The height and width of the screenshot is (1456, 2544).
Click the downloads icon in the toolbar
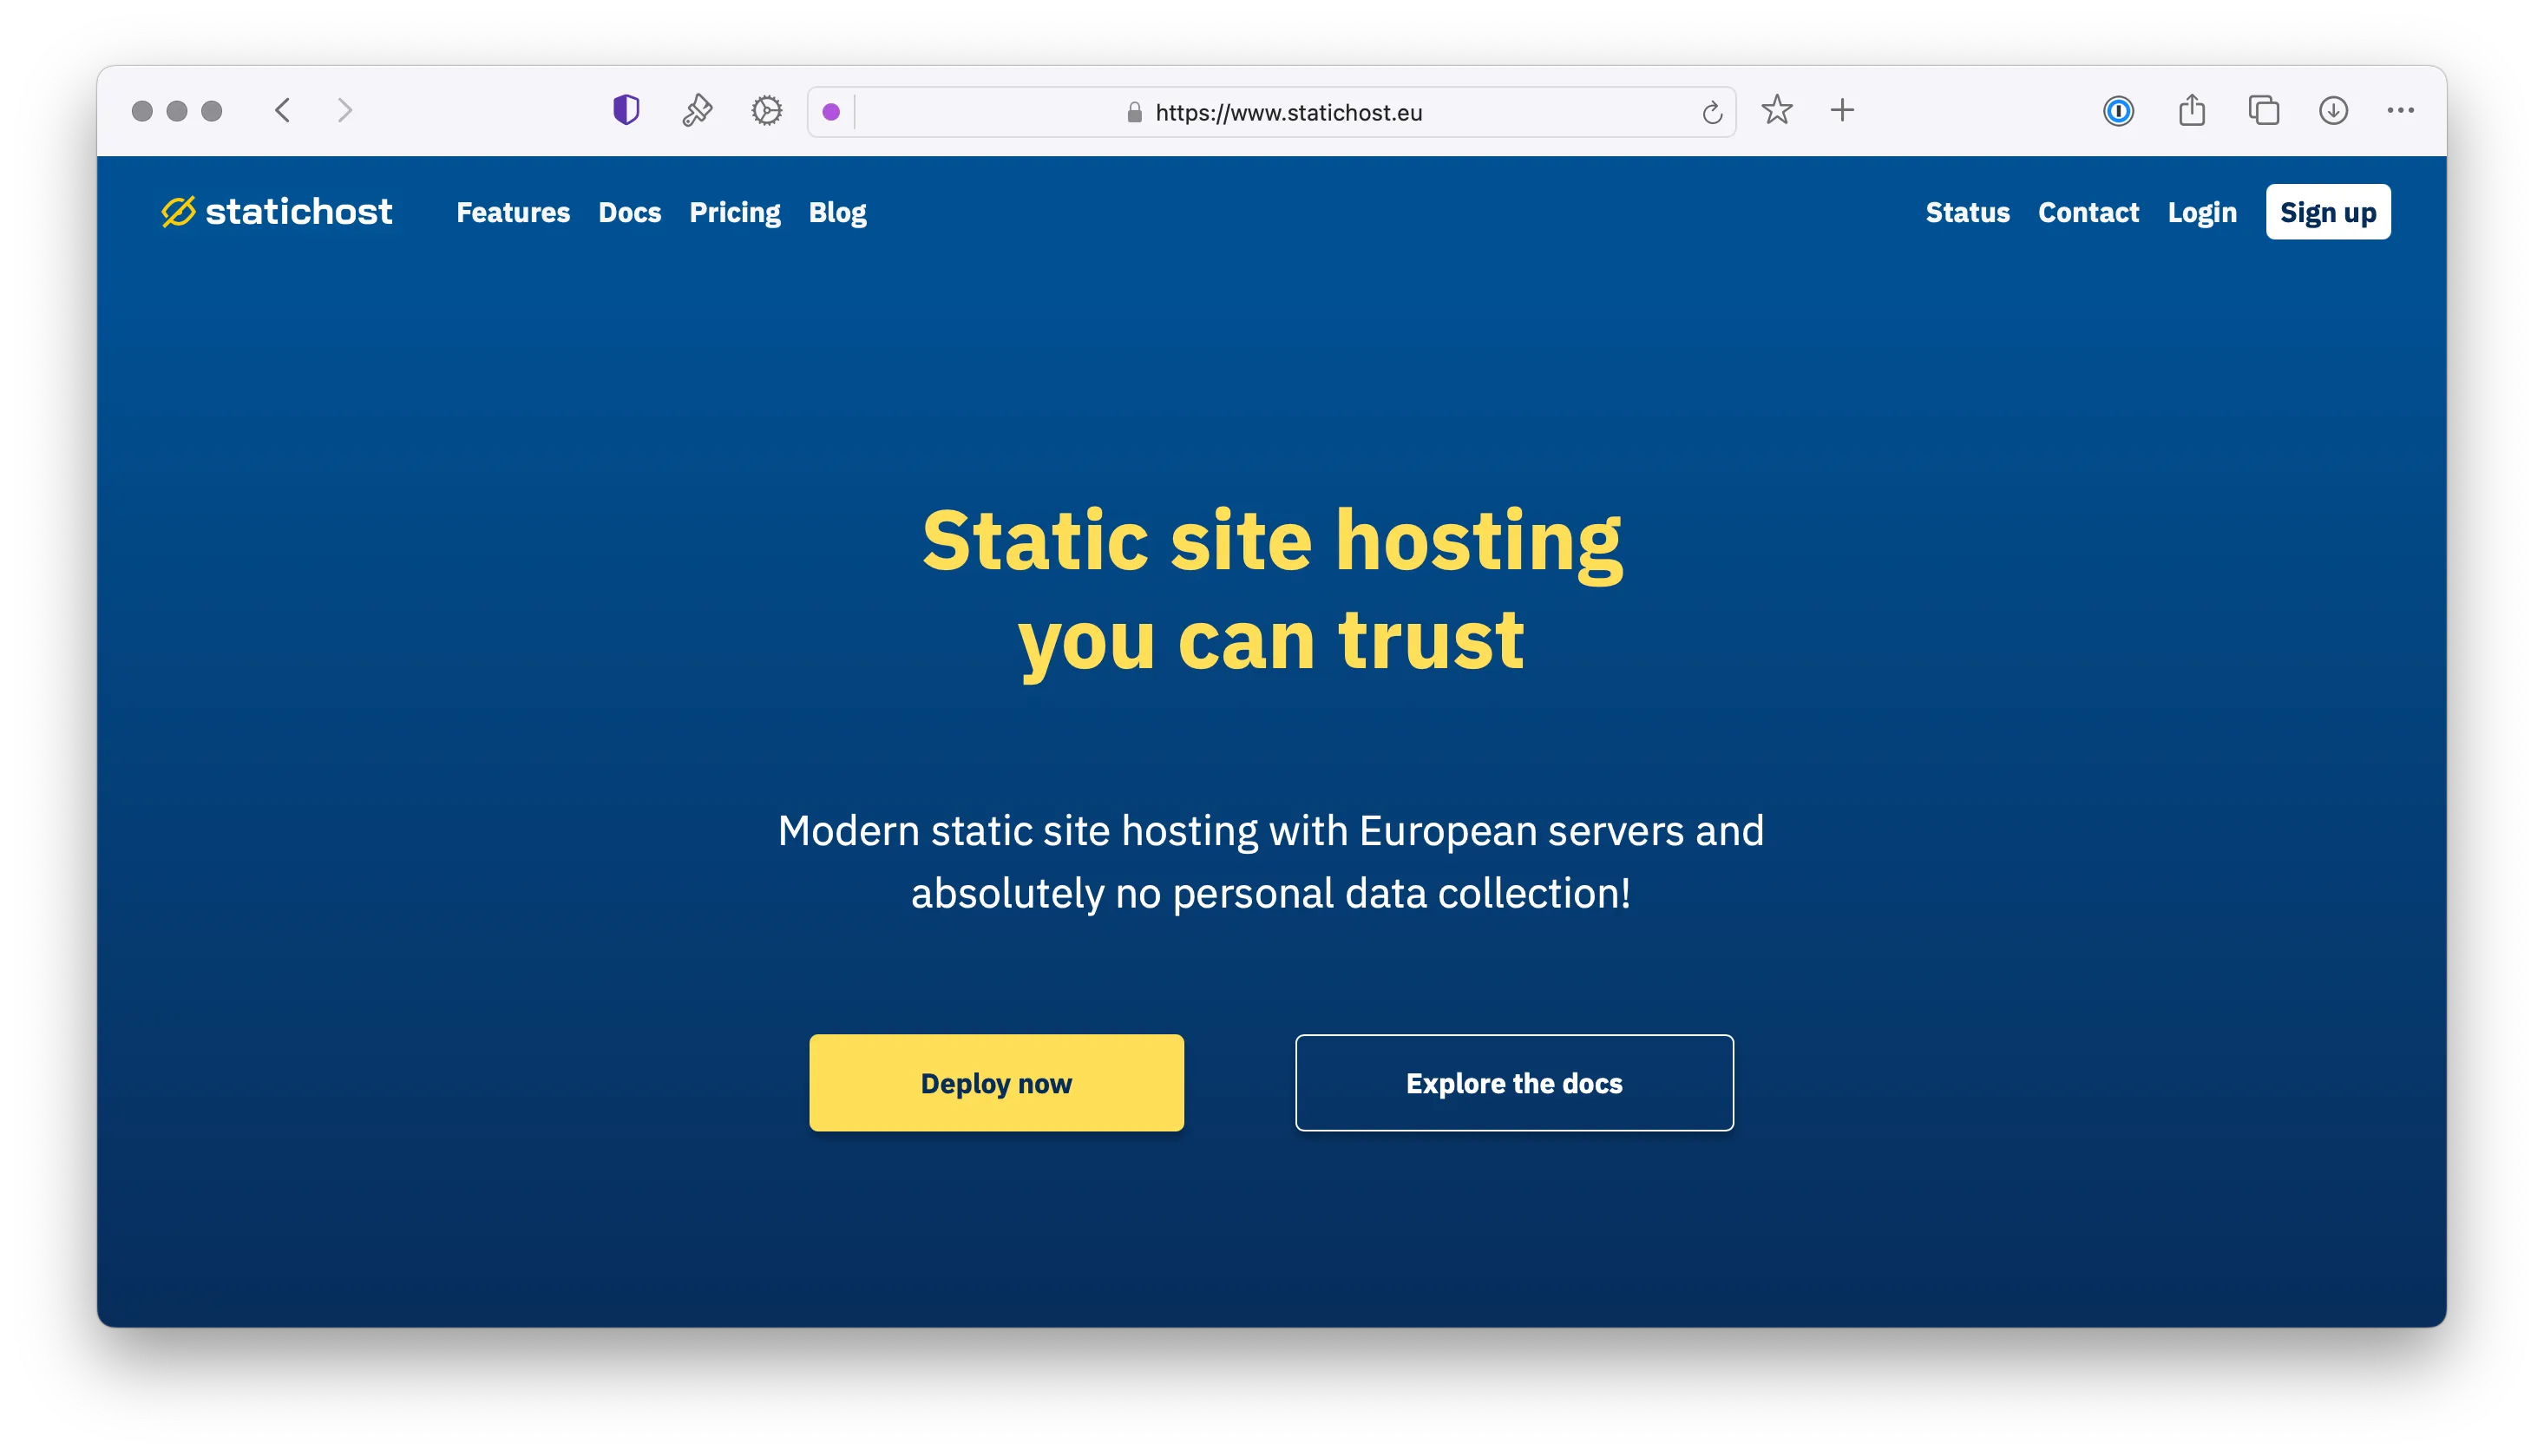2332,111
